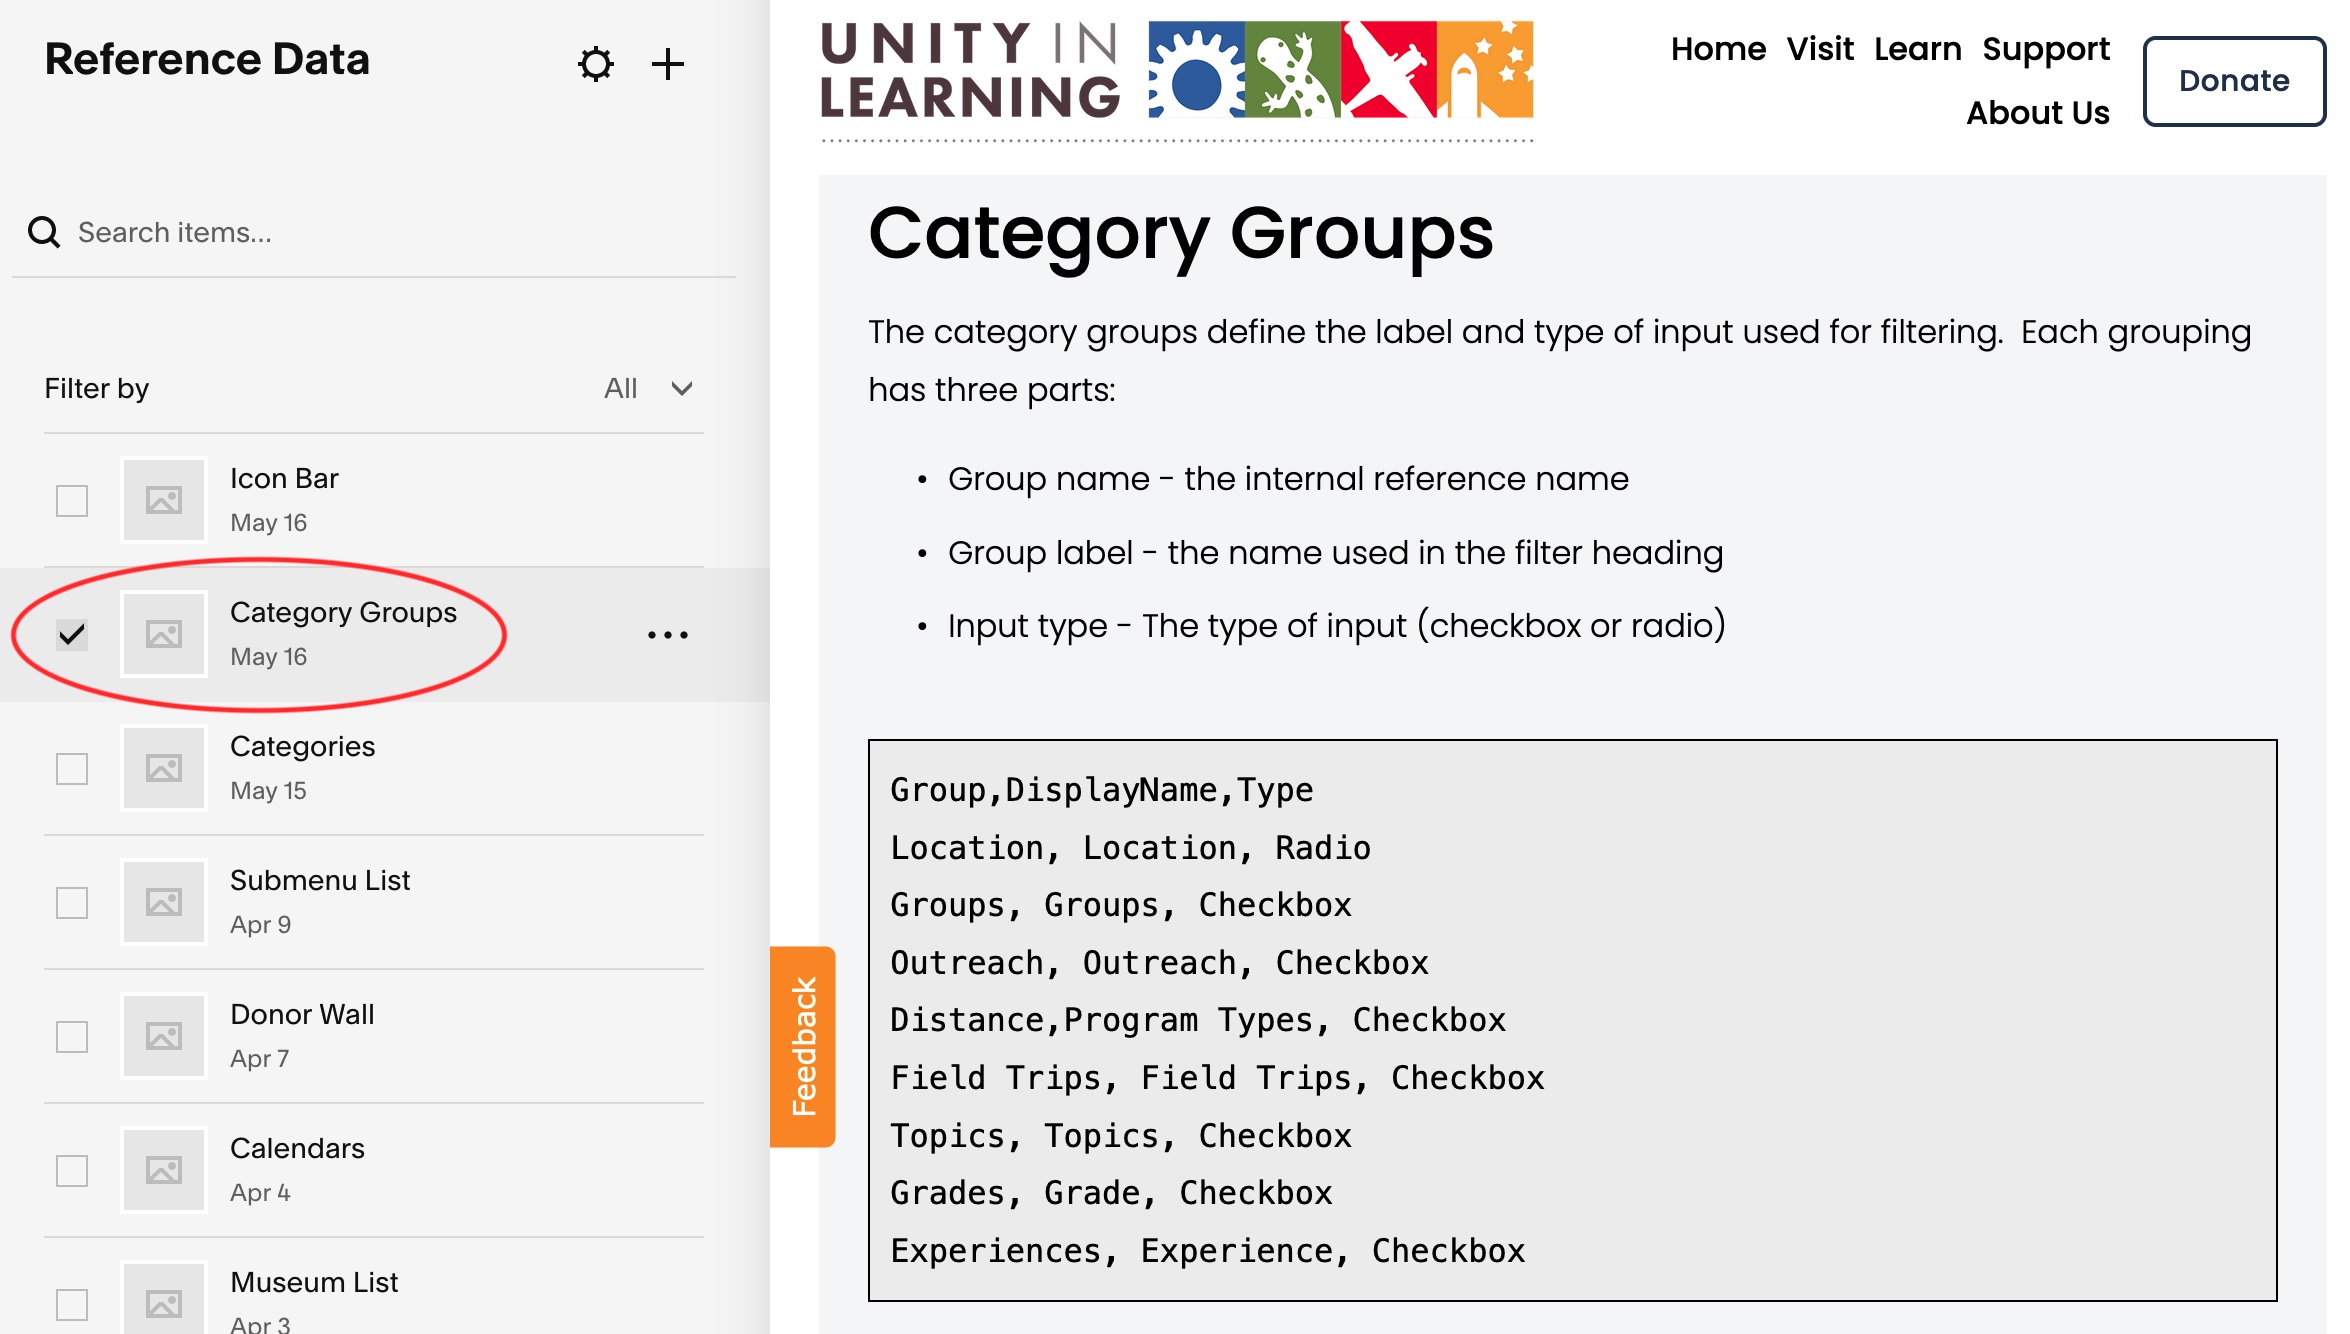
Task: Toggle the Icon Bar checkbox
Action: (71, 498)
